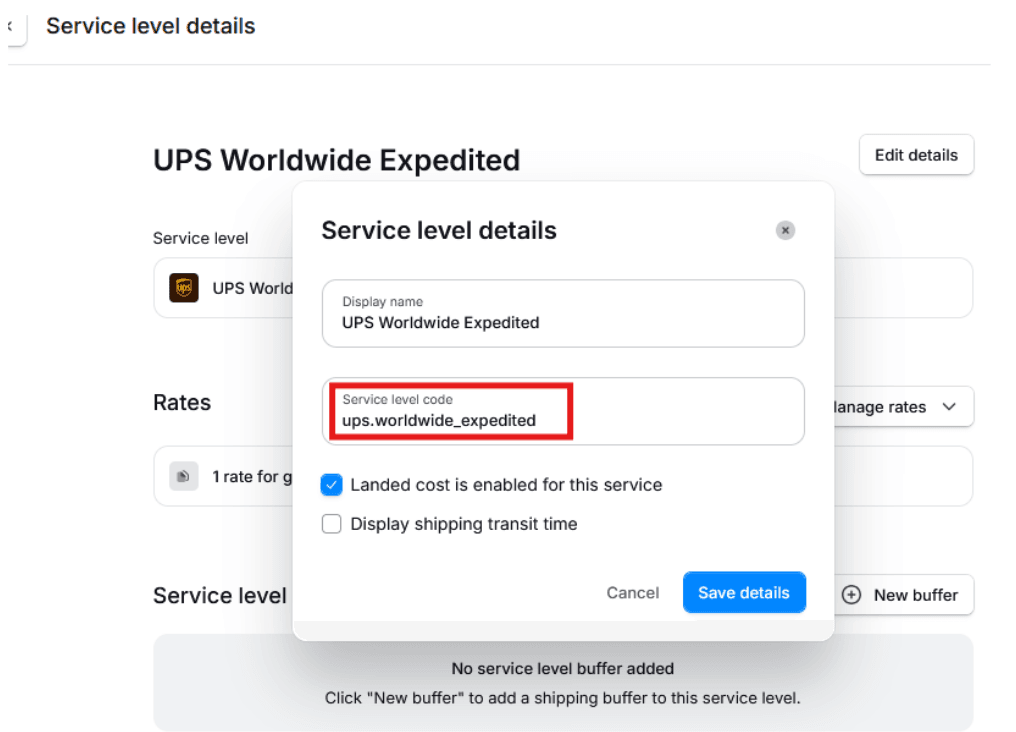This screenshot has width=1016, height=732.
Task: Click the back chevron beside the page title
Action: 12,26
